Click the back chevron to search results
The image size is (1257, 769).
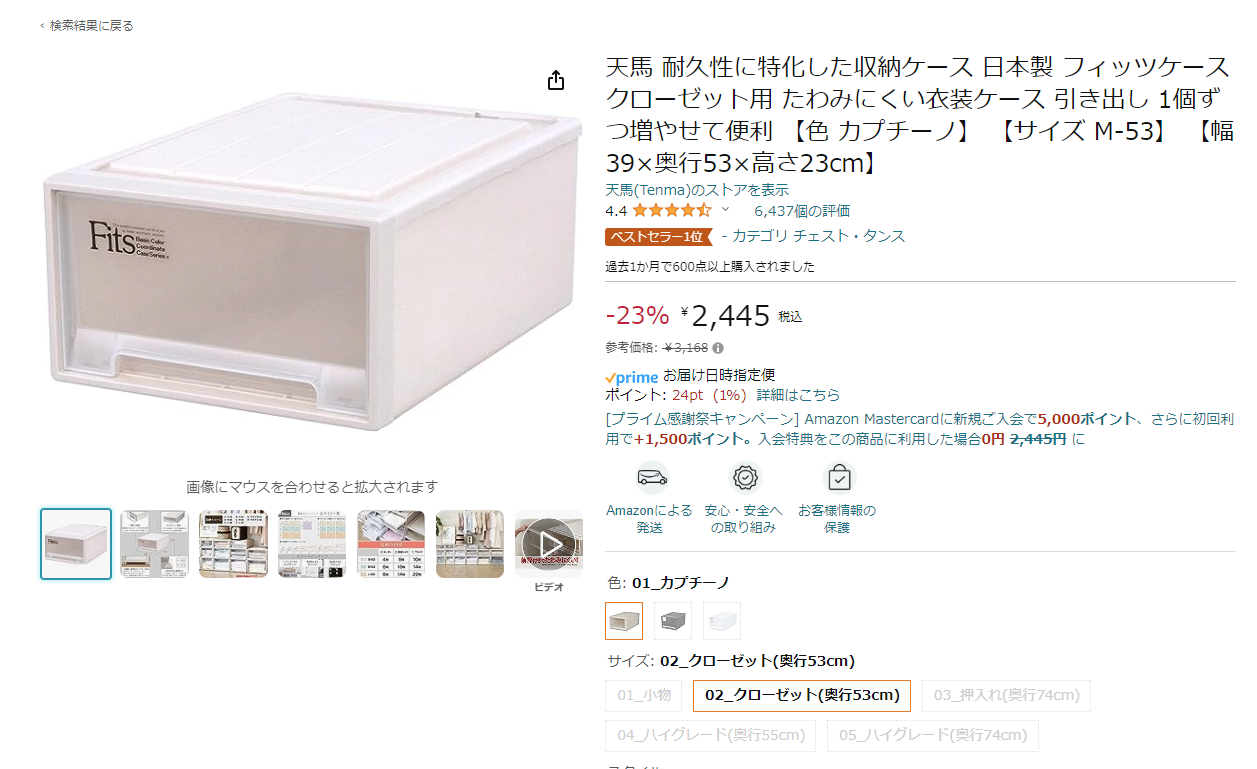coord(42,26)
